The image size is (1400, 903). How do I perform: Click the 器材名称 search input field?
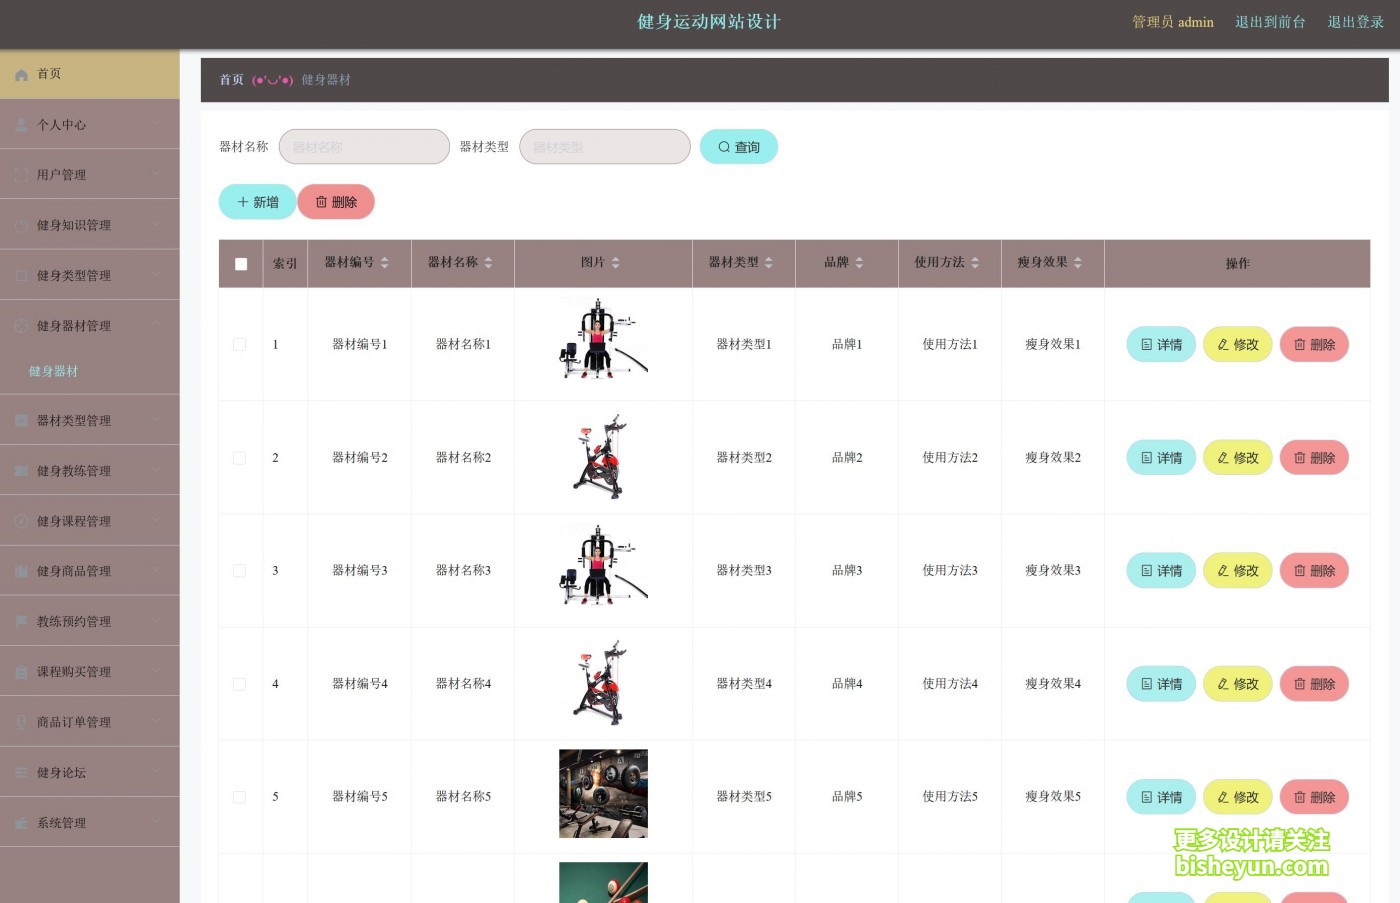(364, 147)
